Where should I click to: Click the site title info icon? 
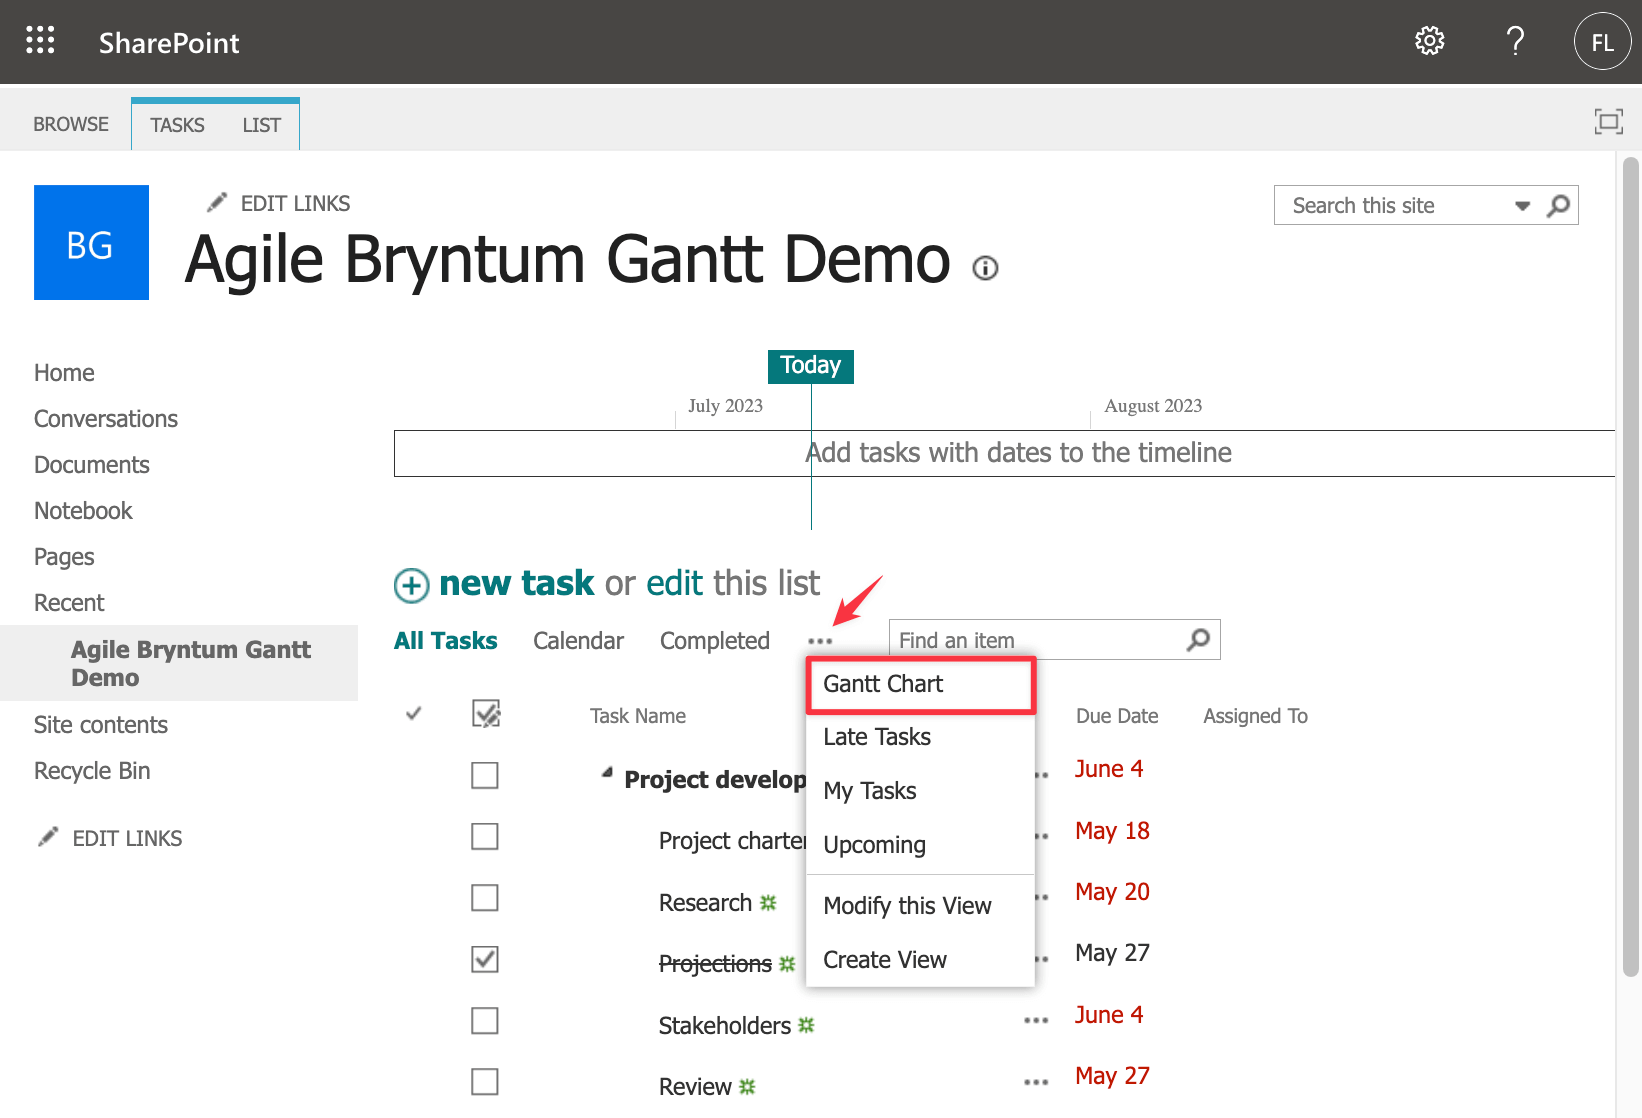tap(985, 268)
